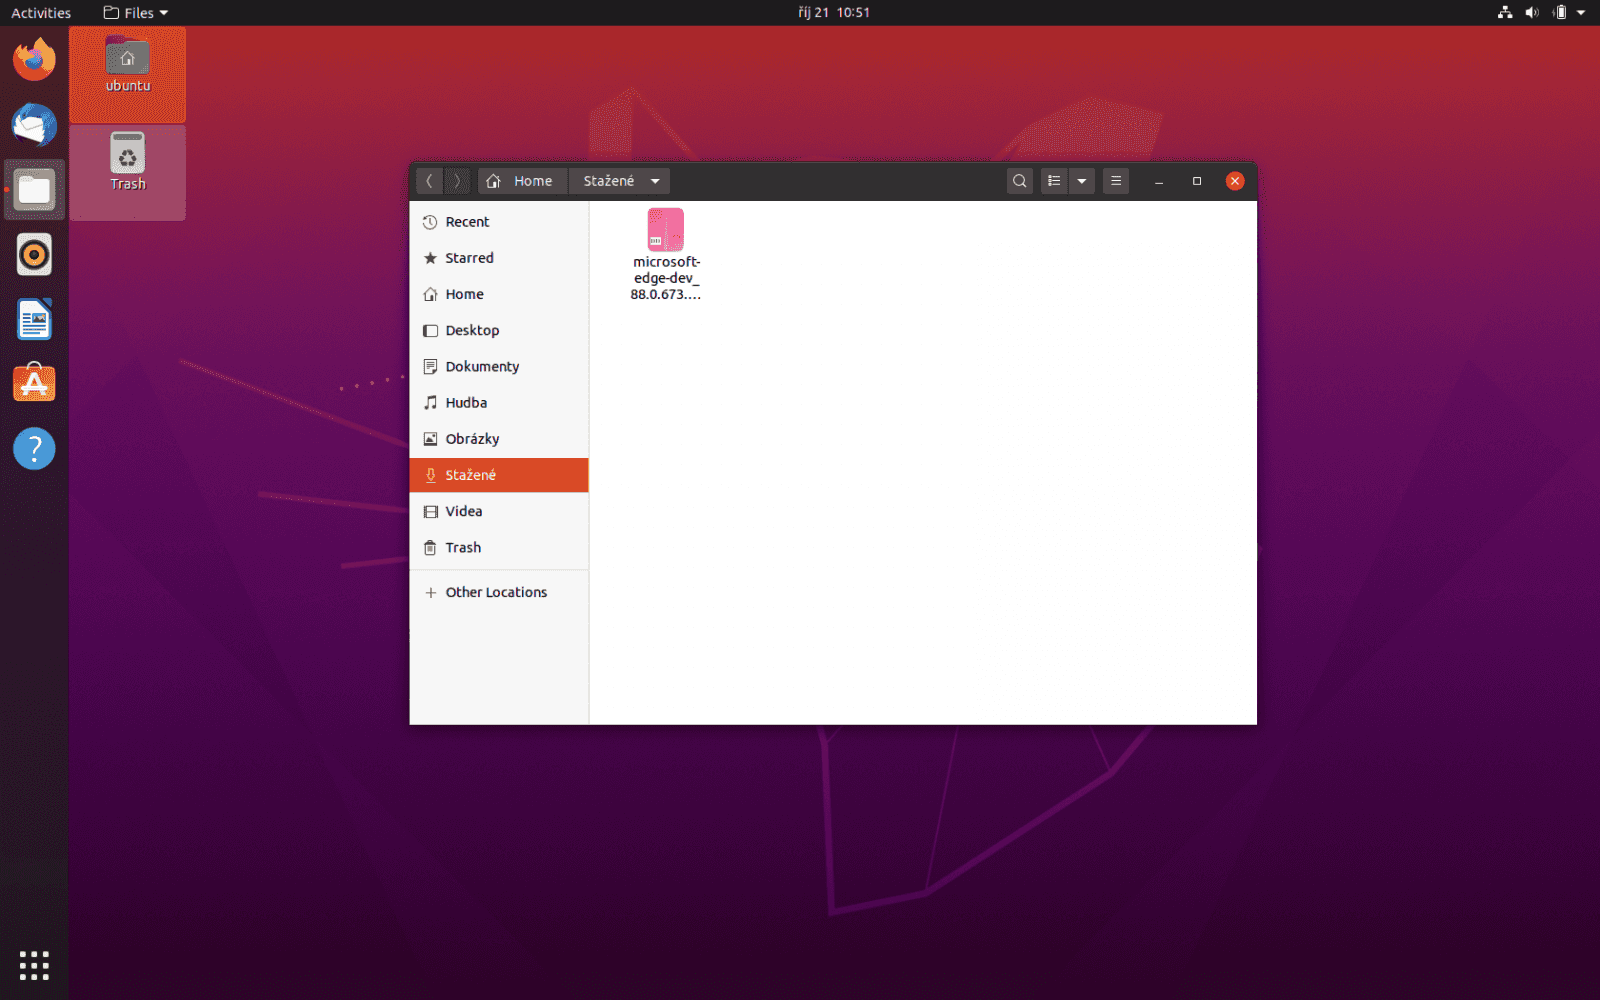
Task: Launch Rhythmbox music player from the dock
Action: [34, 254]
